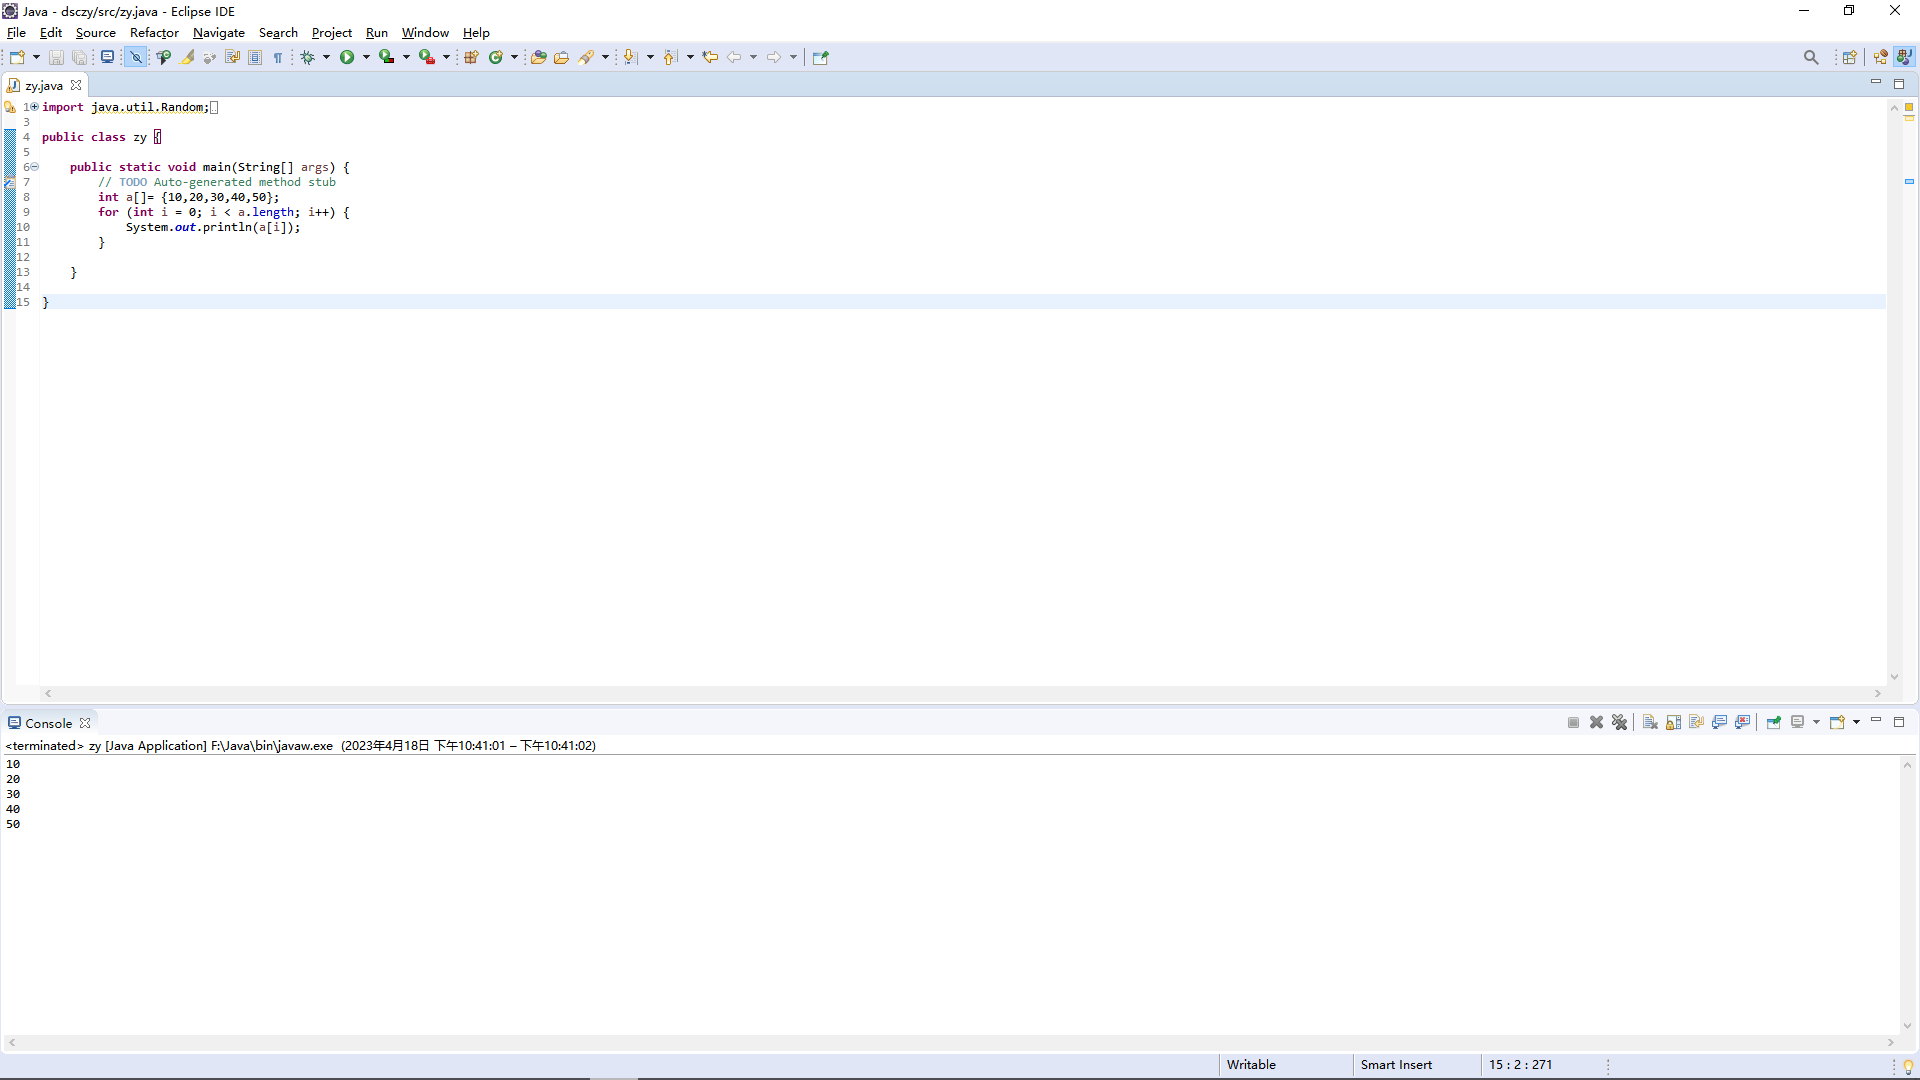The width and height of the screenshot is (1920, 1080).
Task: Click the Open Perspective icon
Action: (1849, 57)
